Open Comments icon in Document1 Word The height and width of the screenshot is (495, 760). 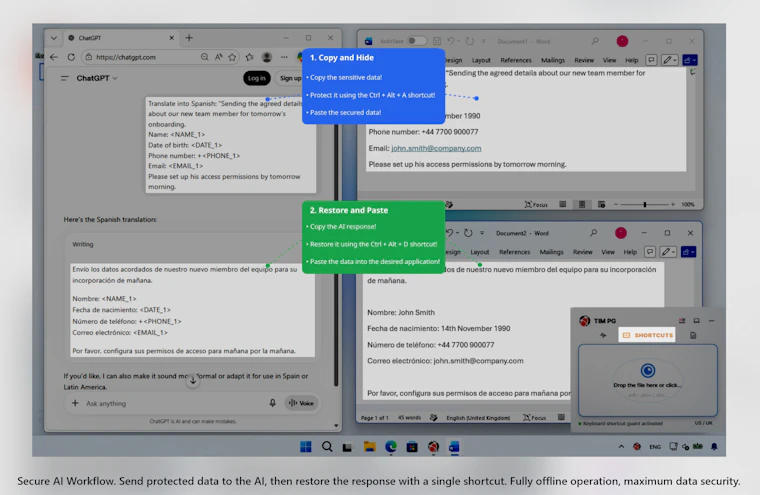651,60
